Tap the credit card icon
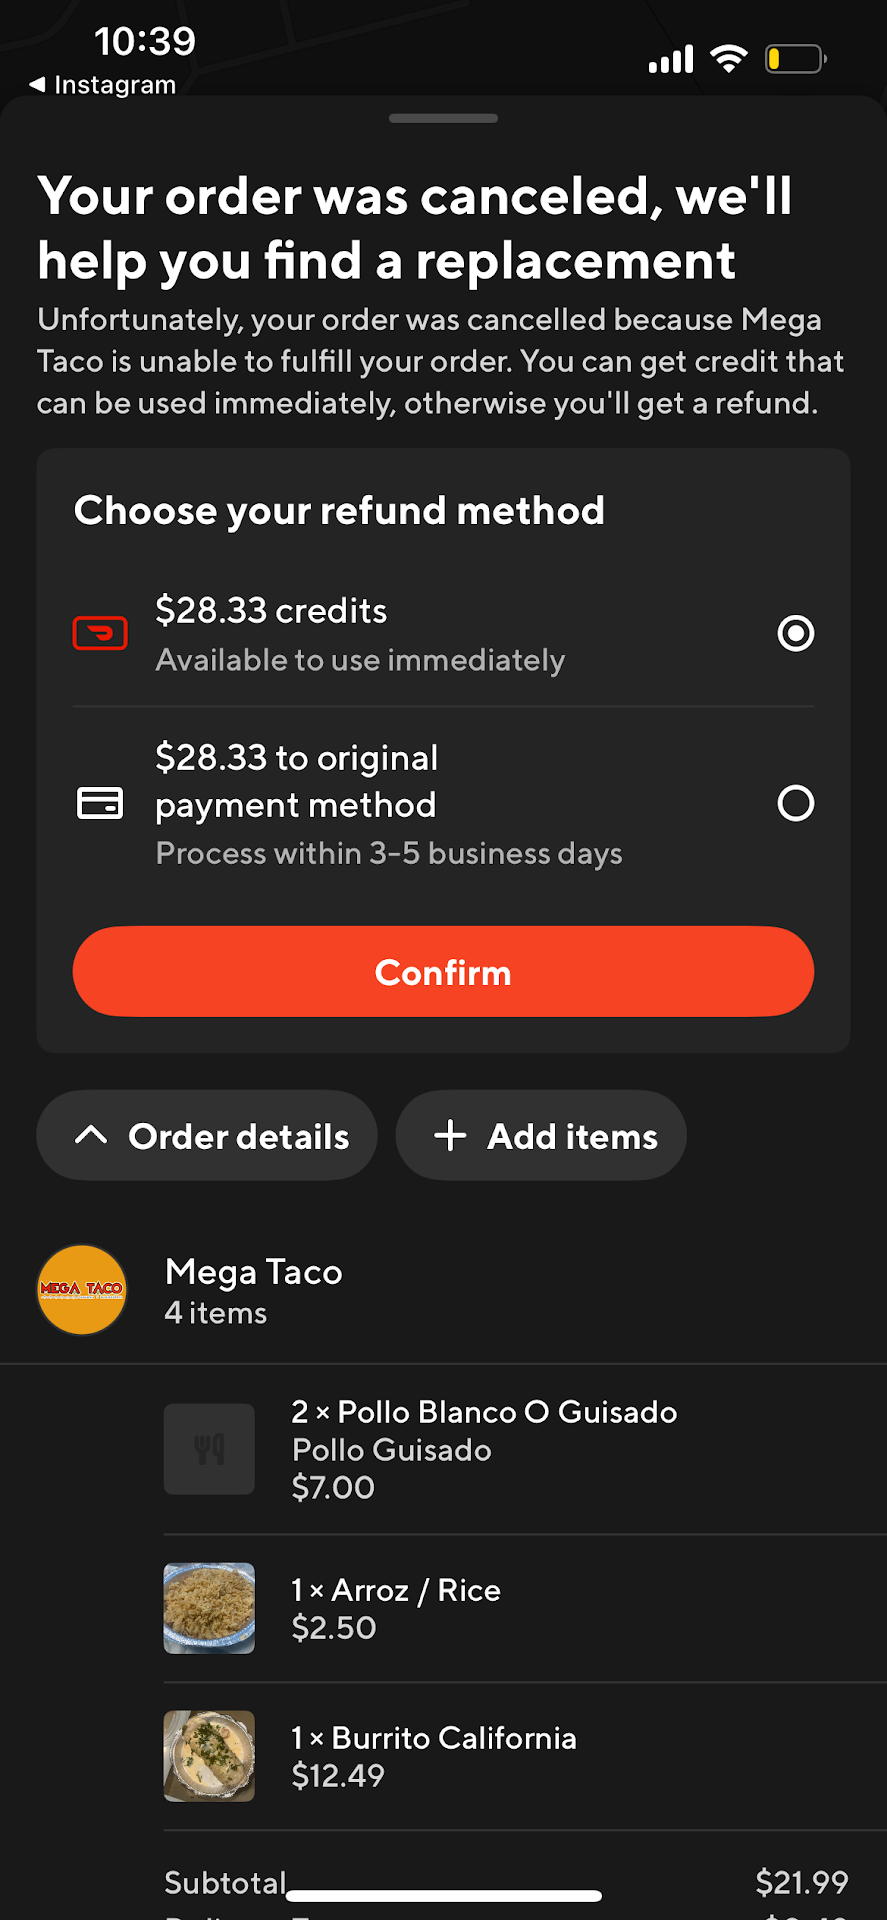Image resolution: width=887 pixels, height=1920 pixels. pos(100,803)
